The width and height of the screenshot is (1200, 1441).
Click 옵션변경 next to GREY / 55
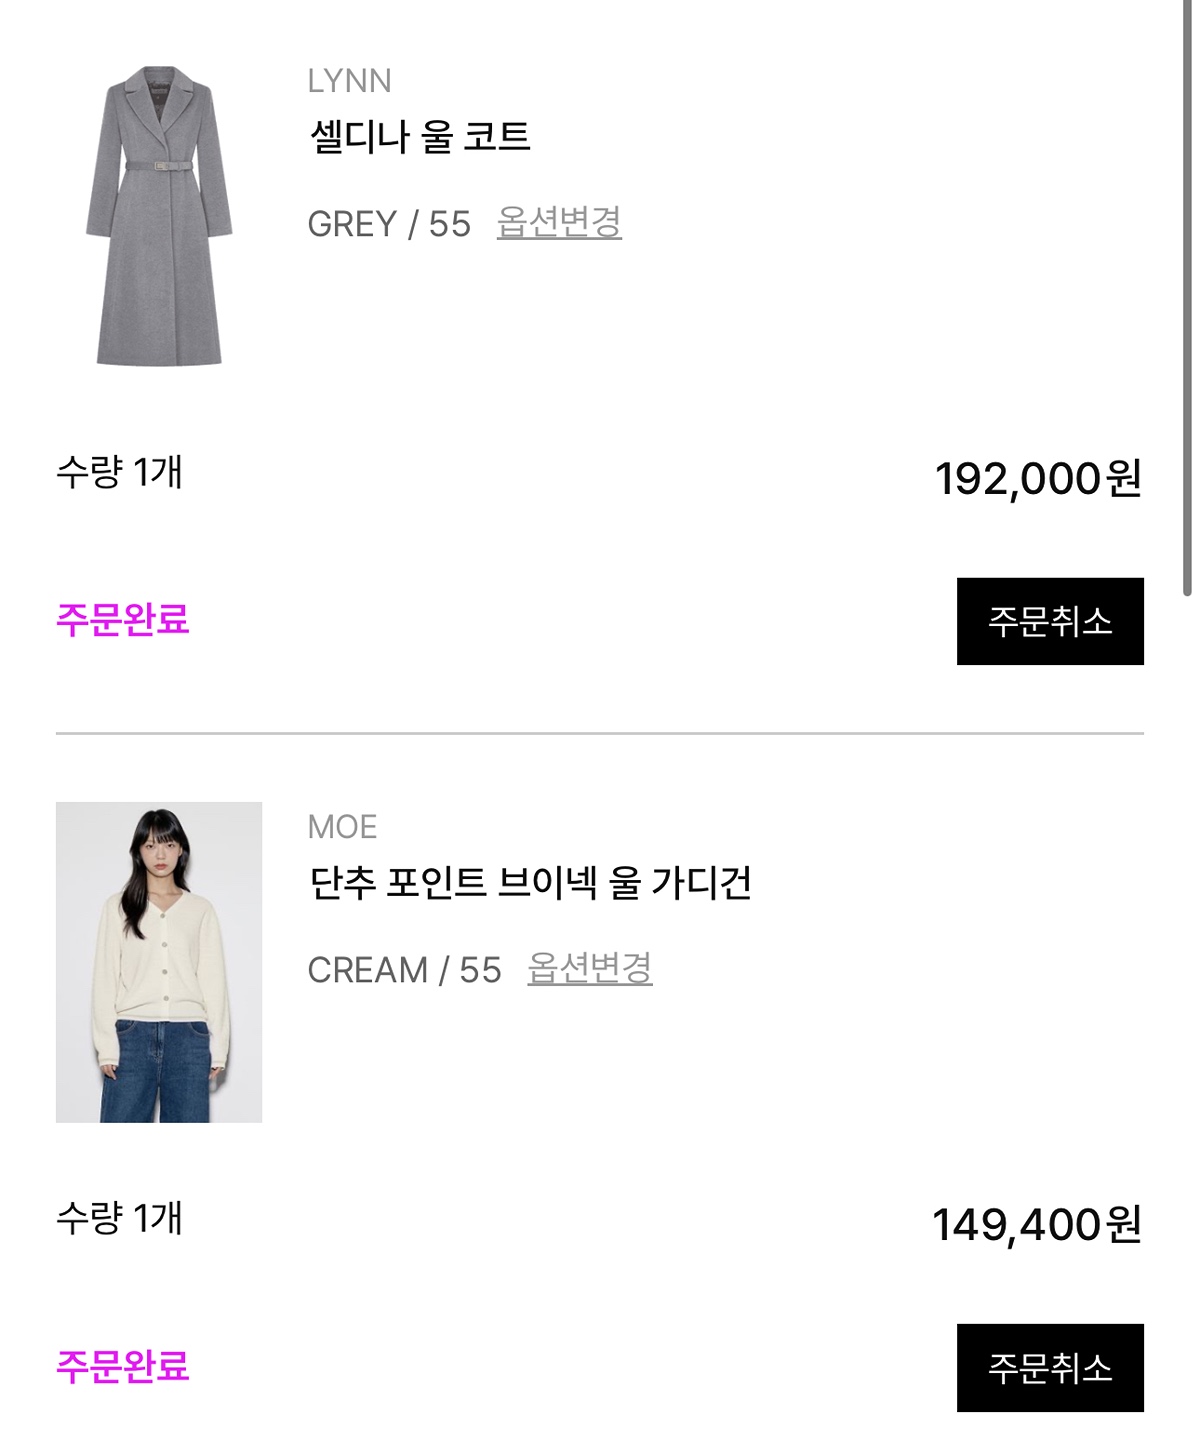click(x=559, y=222)
